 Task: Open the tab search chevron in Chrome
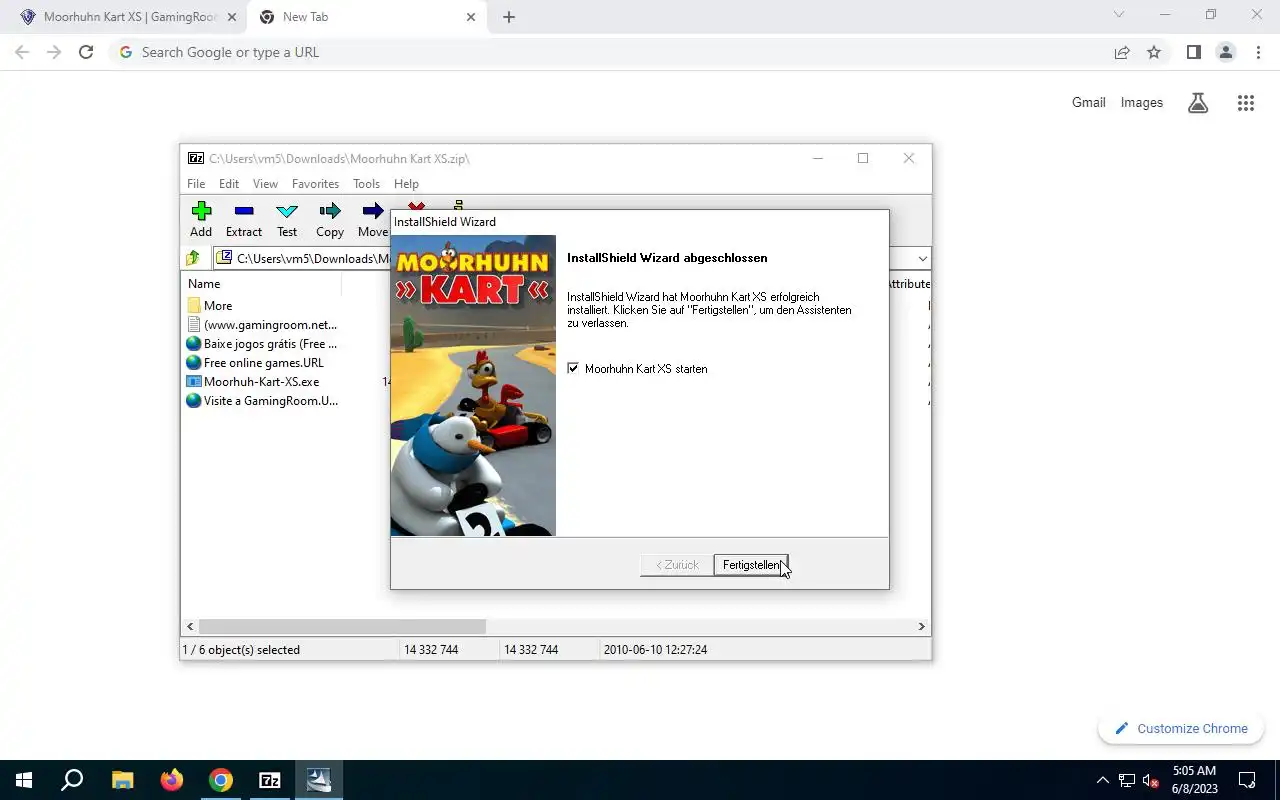[x=1119, y=15]
